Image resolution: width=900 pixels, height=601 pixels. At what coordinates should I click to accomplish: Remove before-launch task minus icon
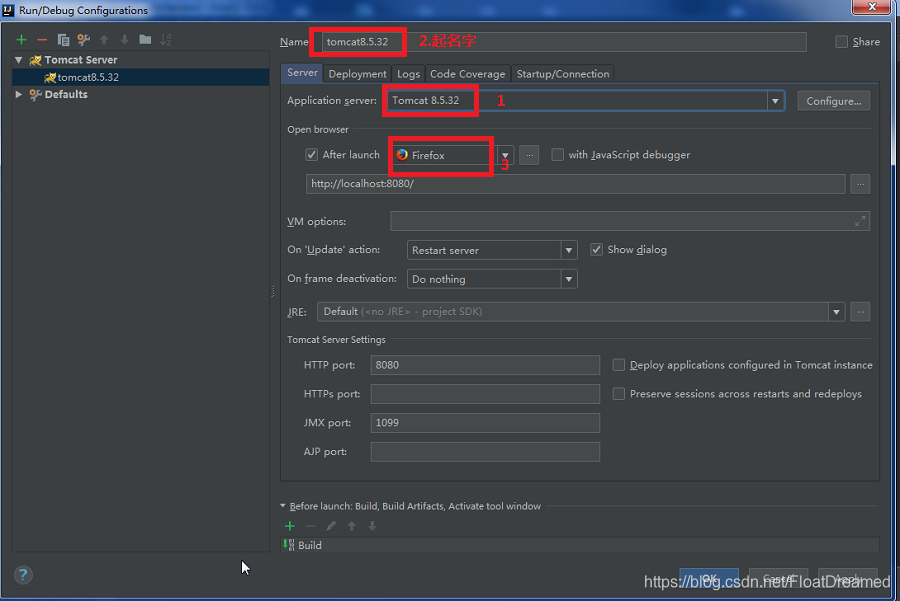pyautogui.click(x=311, y=526)
